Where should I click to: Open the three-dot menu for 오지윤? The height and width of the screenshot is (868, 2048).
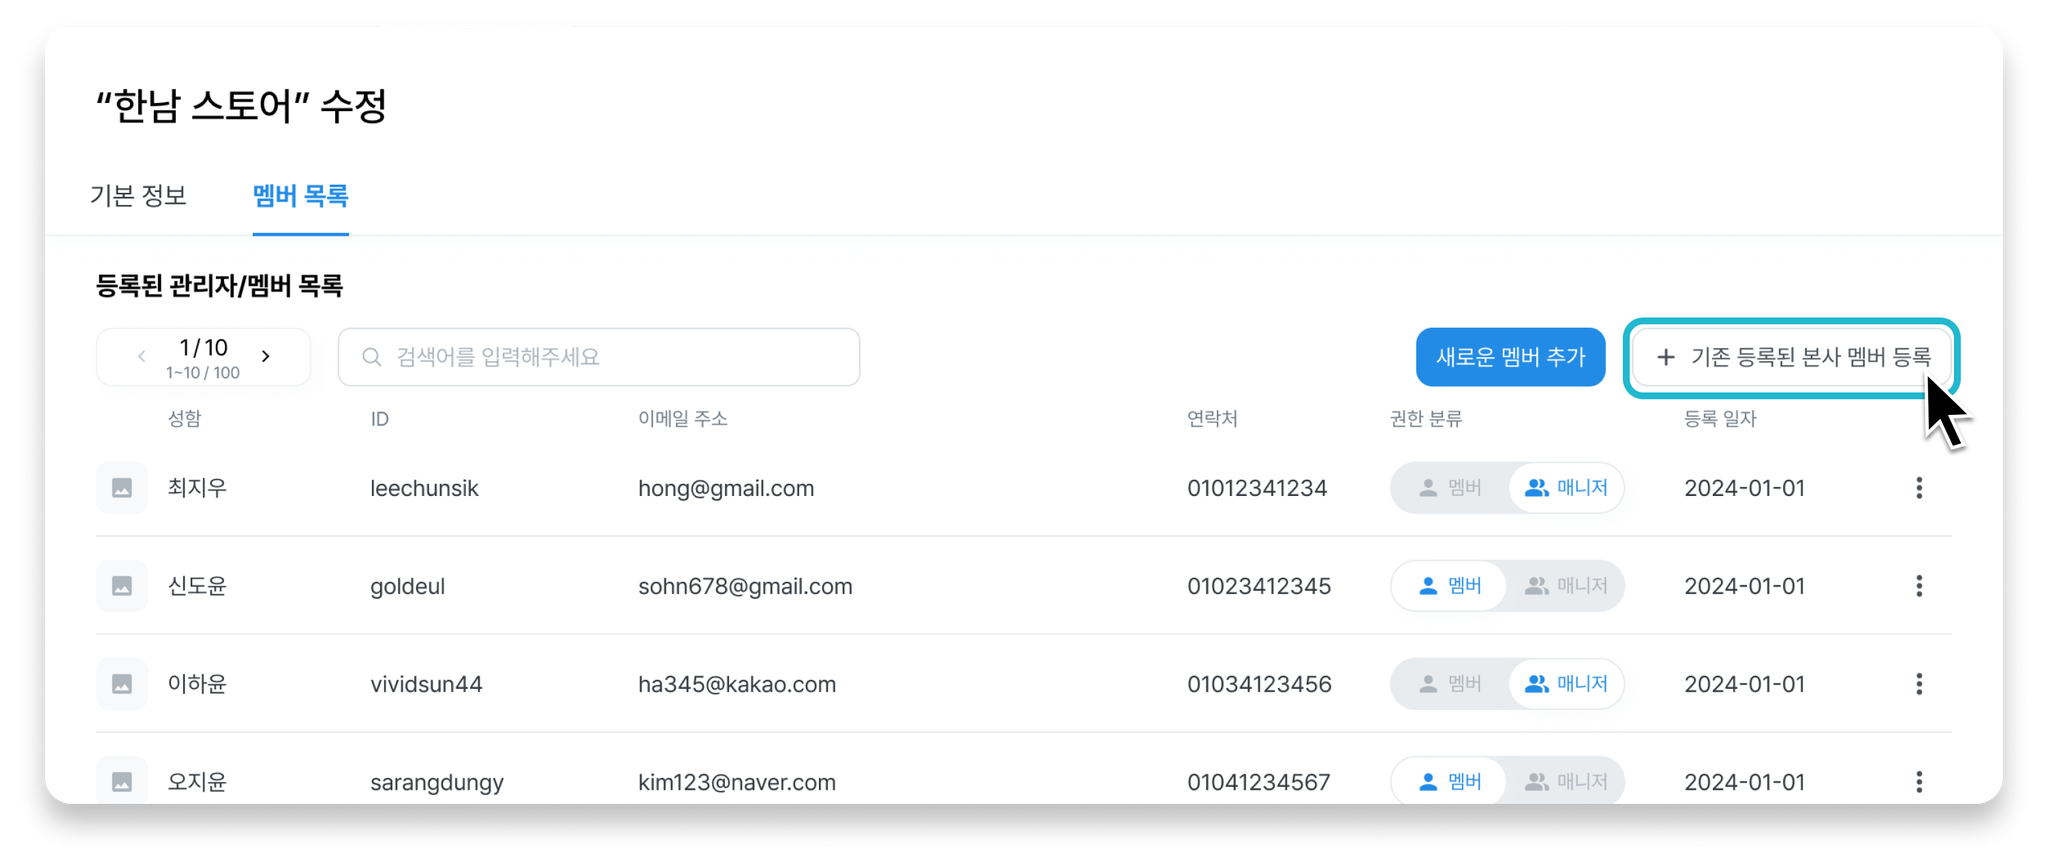(1918, 782)
